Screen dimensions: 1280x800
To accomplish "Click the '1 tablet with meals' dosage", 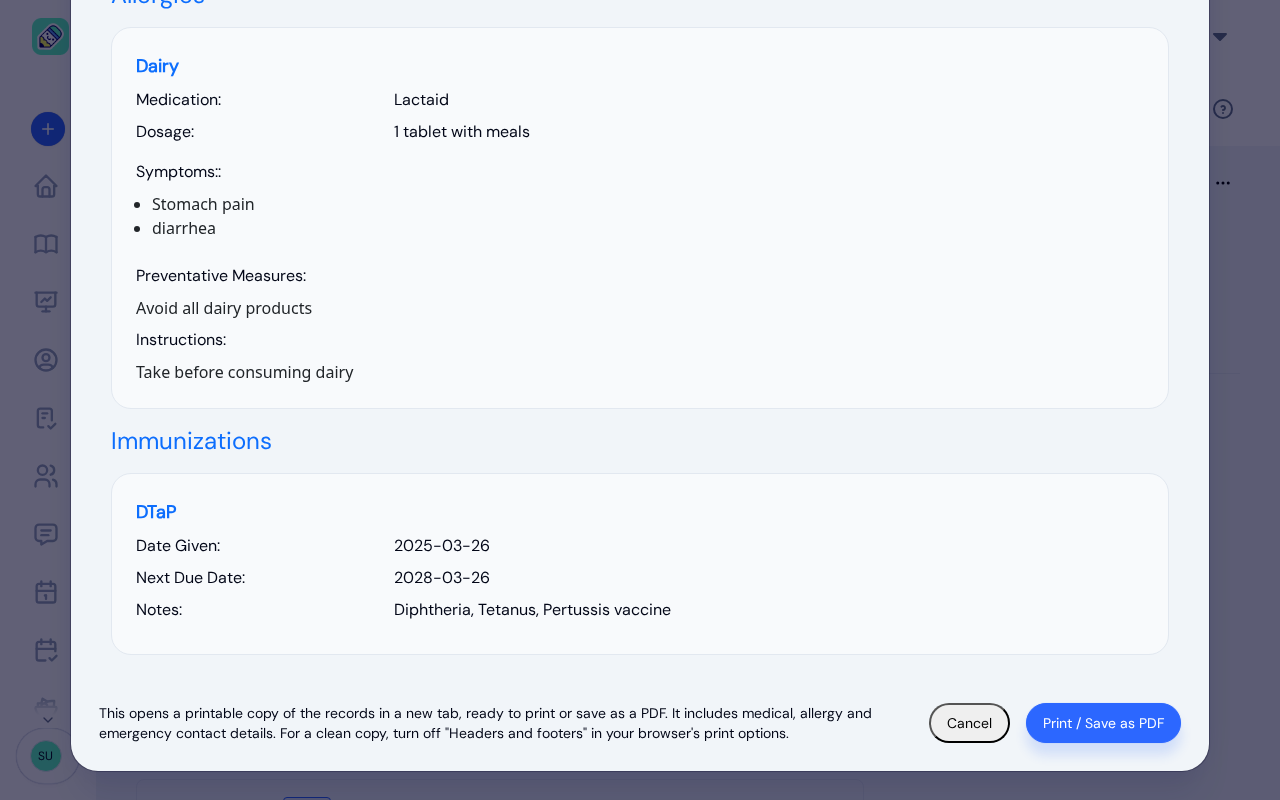I will tap(462, 132).
